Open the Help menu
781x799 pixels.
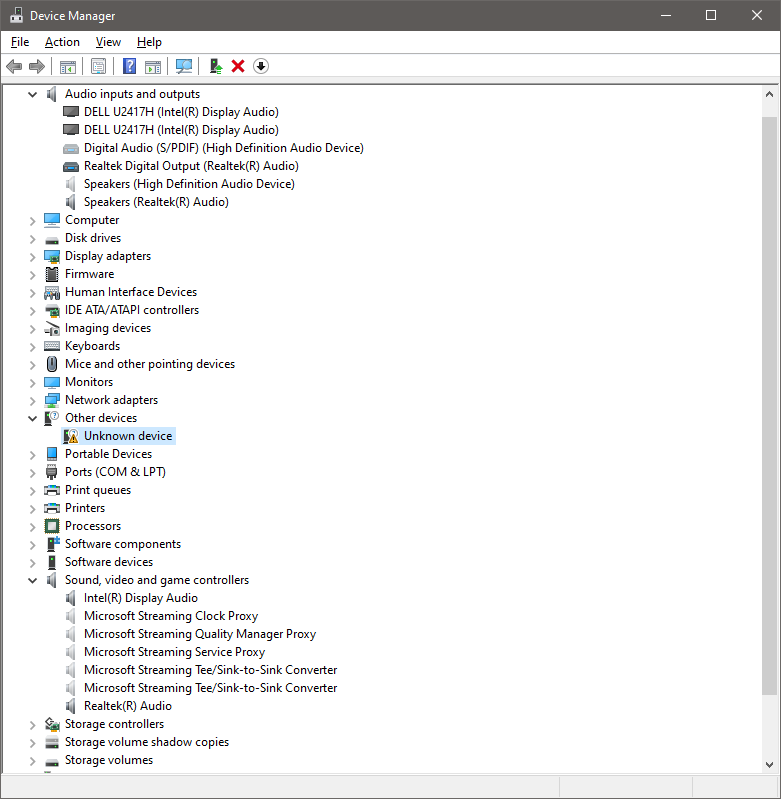coord(149,42)
